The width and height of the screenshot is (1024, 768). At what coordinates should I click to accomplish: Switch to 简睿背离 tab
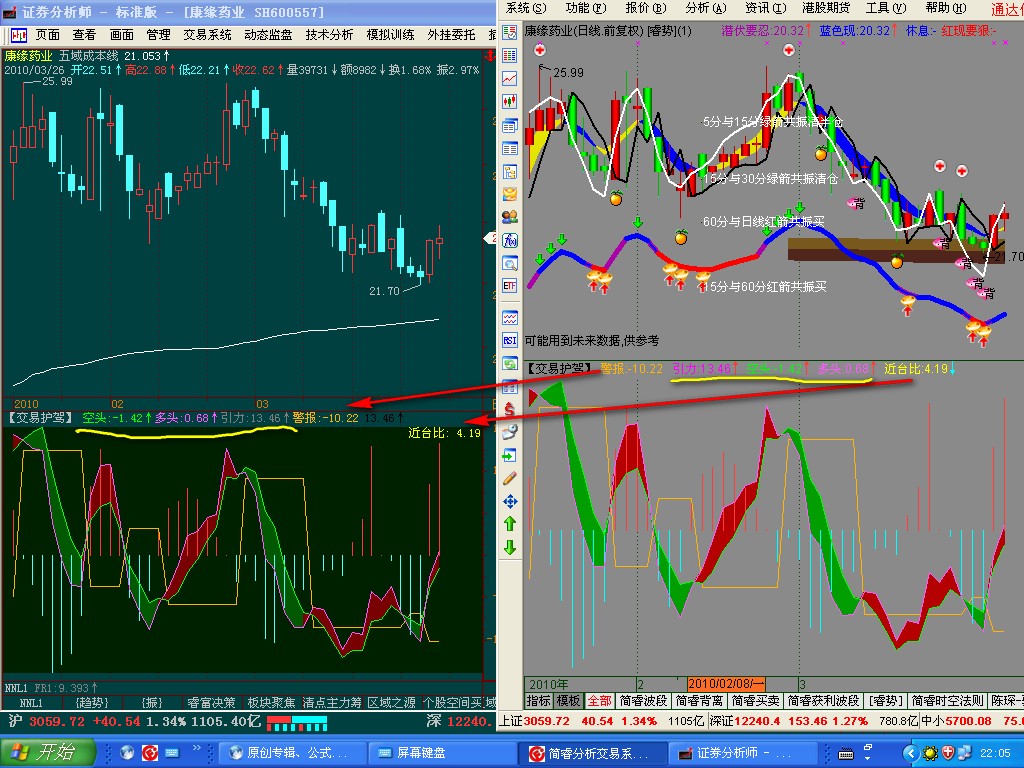(699, 701)
